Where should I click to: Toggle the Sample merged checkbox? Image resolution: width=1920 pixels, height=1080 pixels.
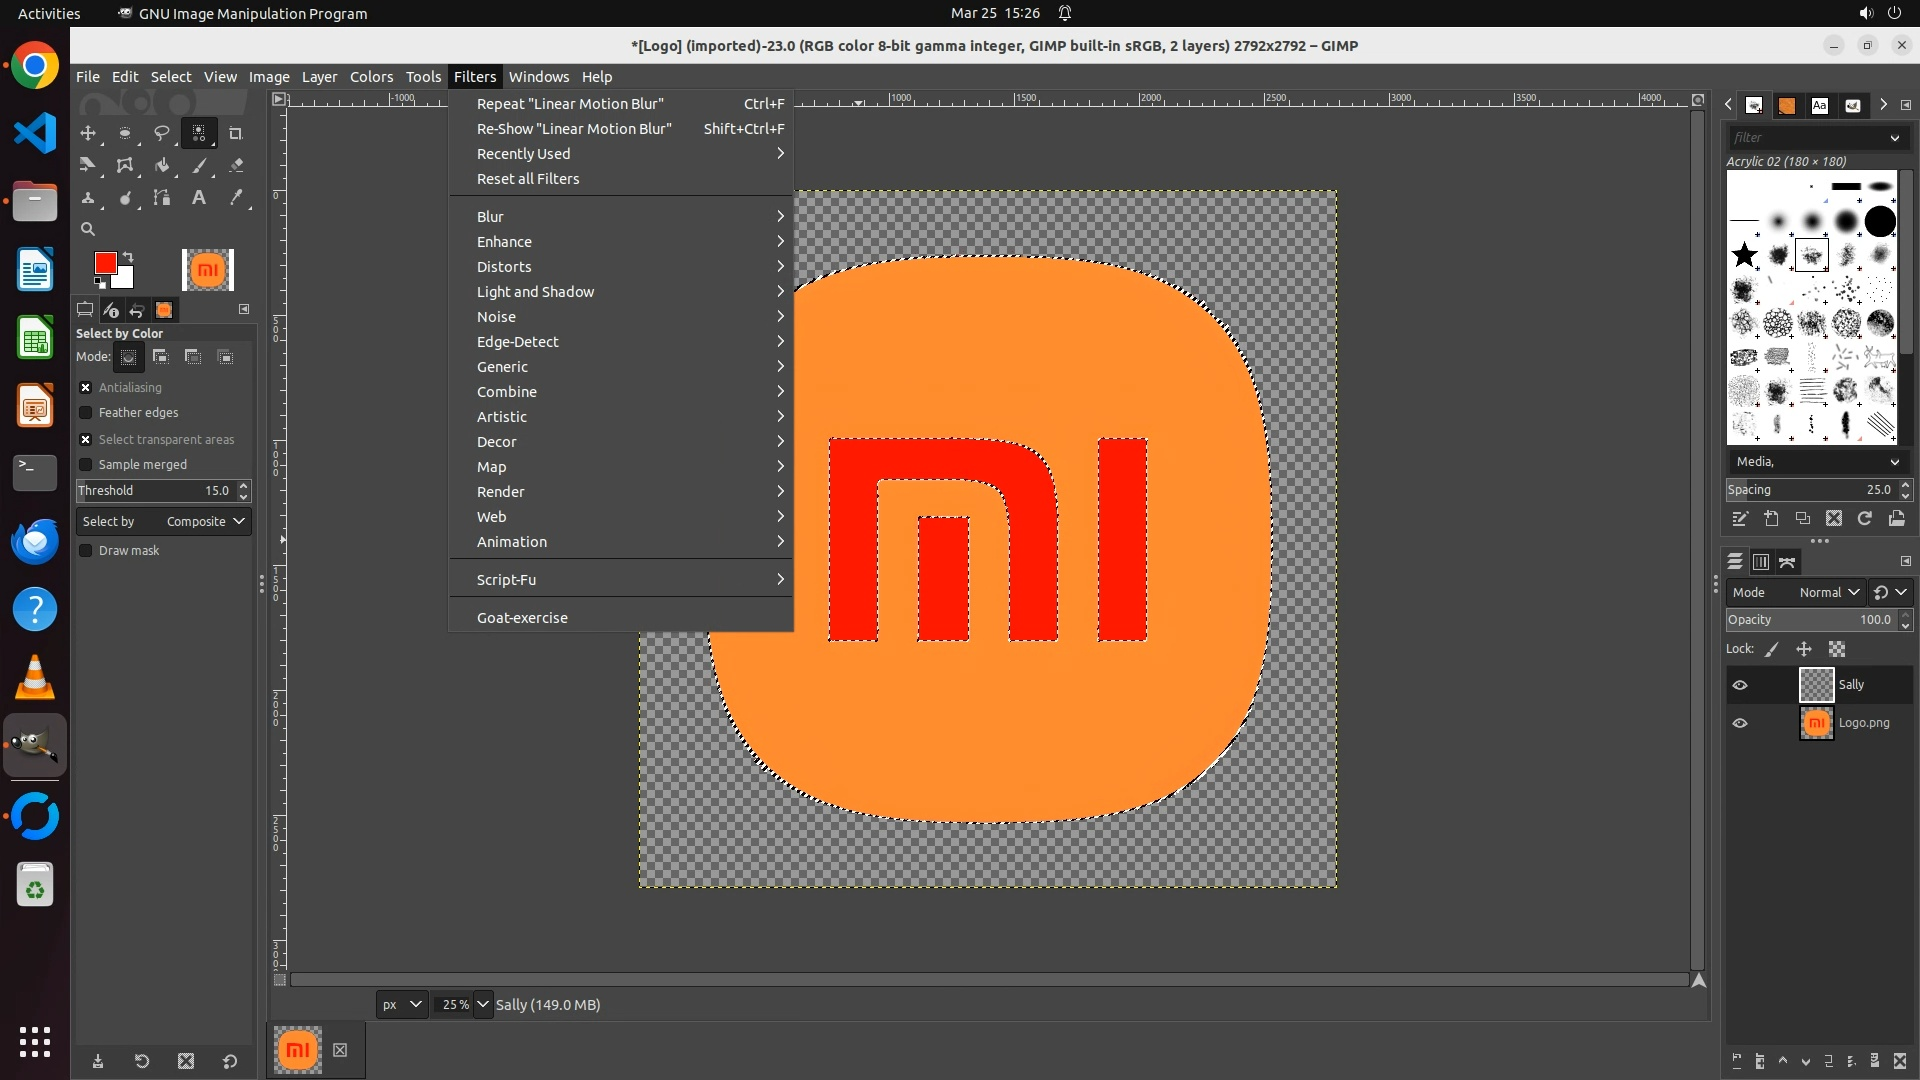[86, 465]
